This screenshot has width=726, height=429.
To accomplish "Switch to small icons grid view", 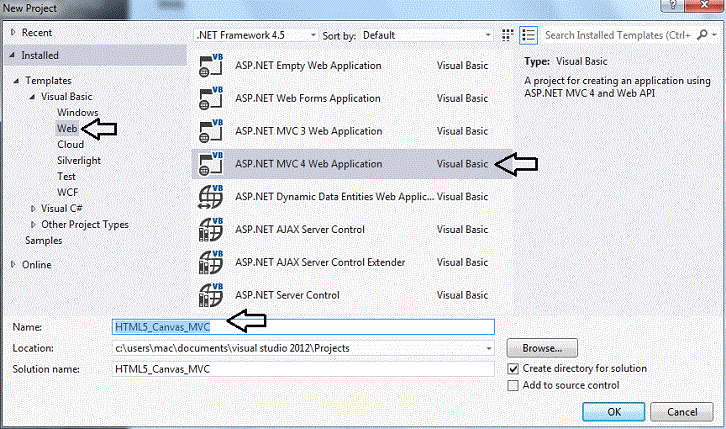I will 507,35.
